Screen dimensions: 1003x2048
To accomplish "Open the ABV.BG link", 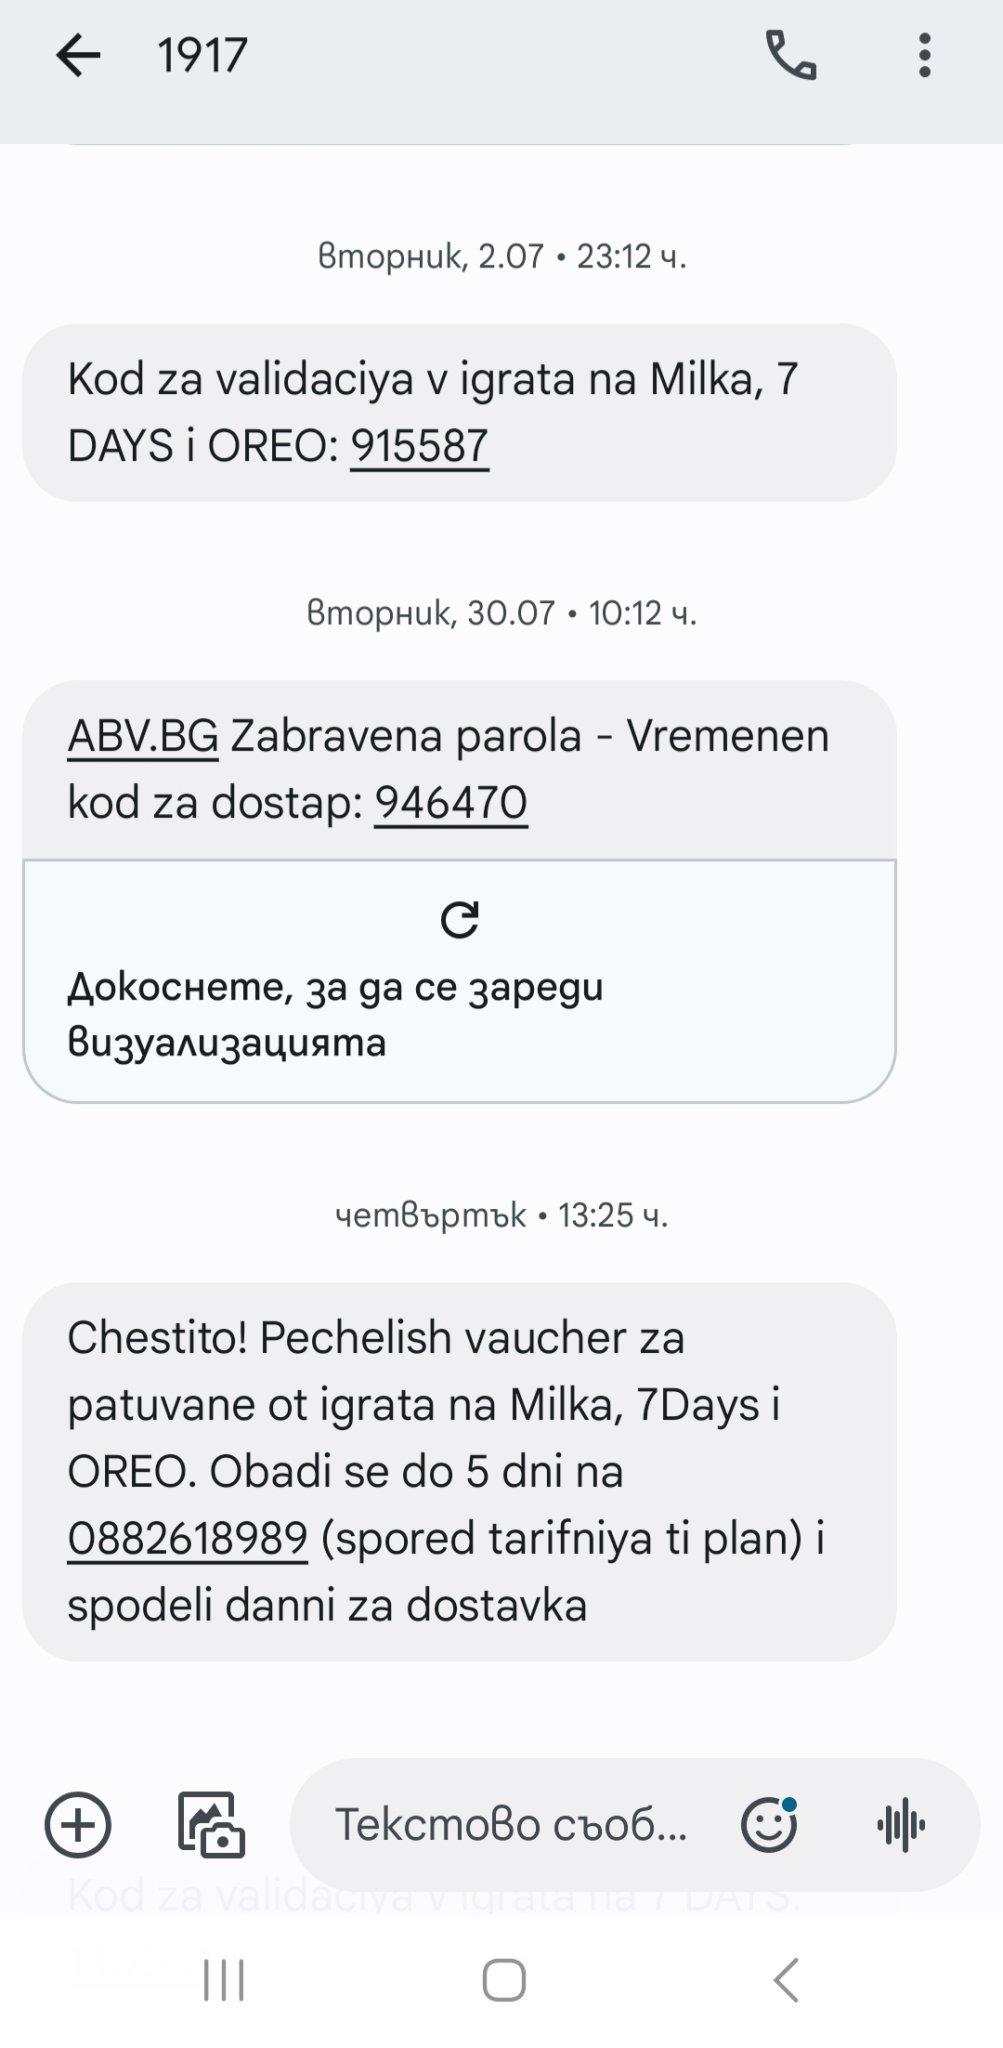I will (x=143, y=737).
